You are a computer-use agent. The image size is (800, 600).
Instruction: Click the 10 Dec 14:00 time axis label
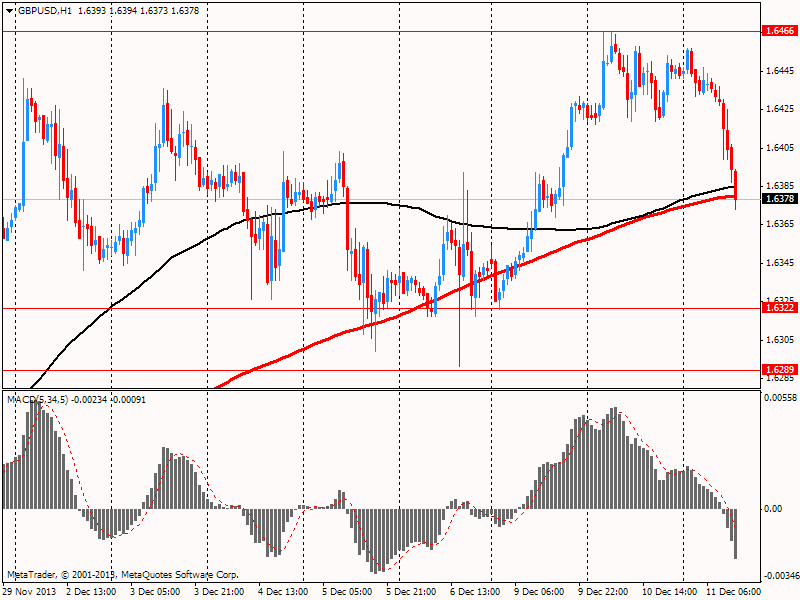click(667, 592)
